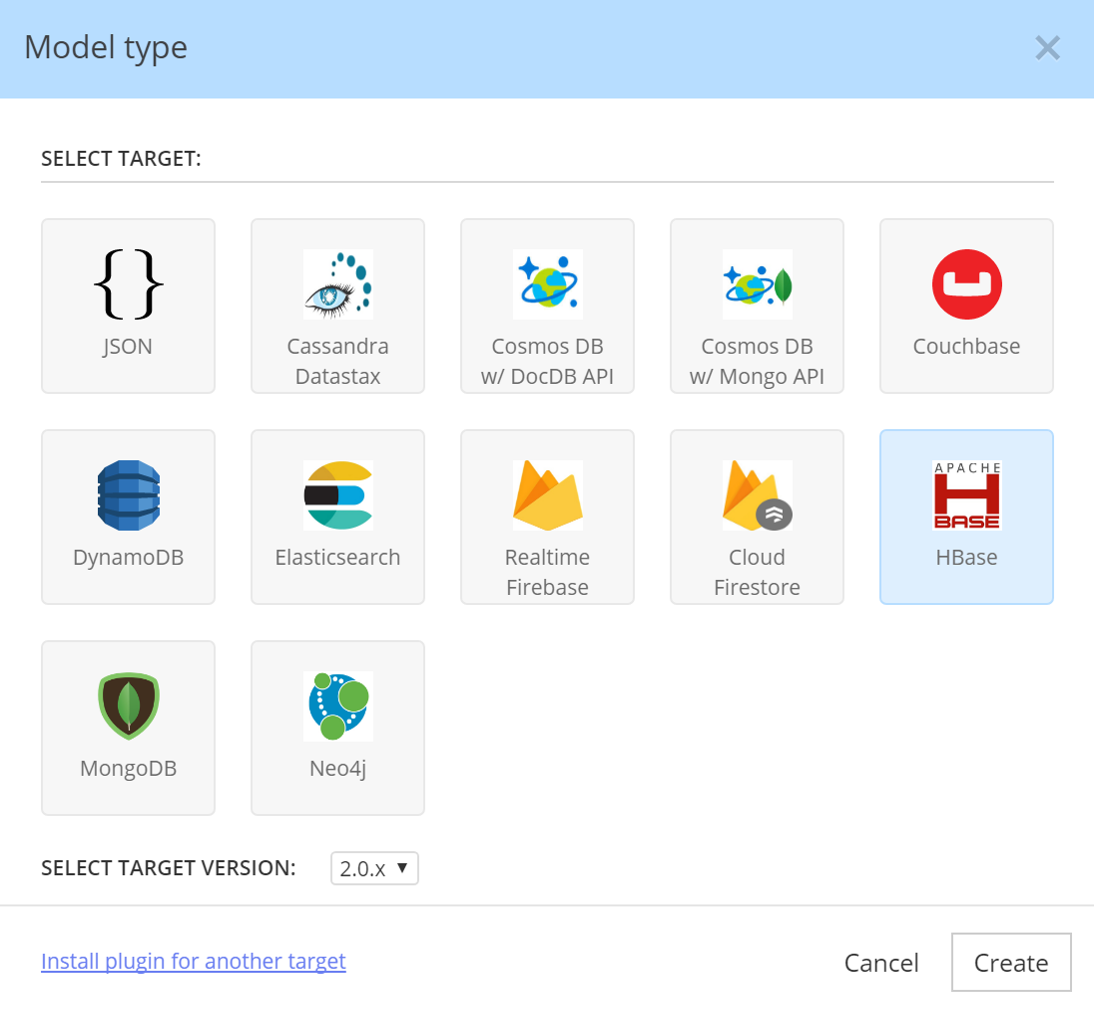This screenshot has width=1094, height=1018.
Task: Choose the Cassandra Datastax eye icon
Action: point(338,285)
